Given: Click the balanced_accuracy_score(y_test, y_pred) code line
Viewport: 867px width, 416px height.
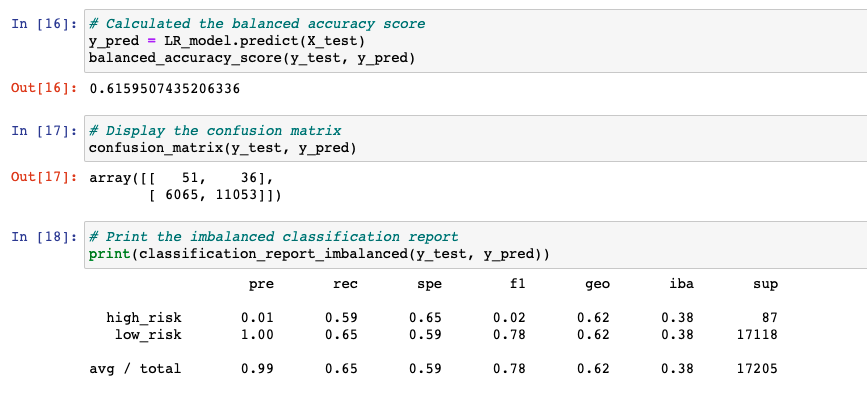Looking at the screenshot, I should pos(252,58).
